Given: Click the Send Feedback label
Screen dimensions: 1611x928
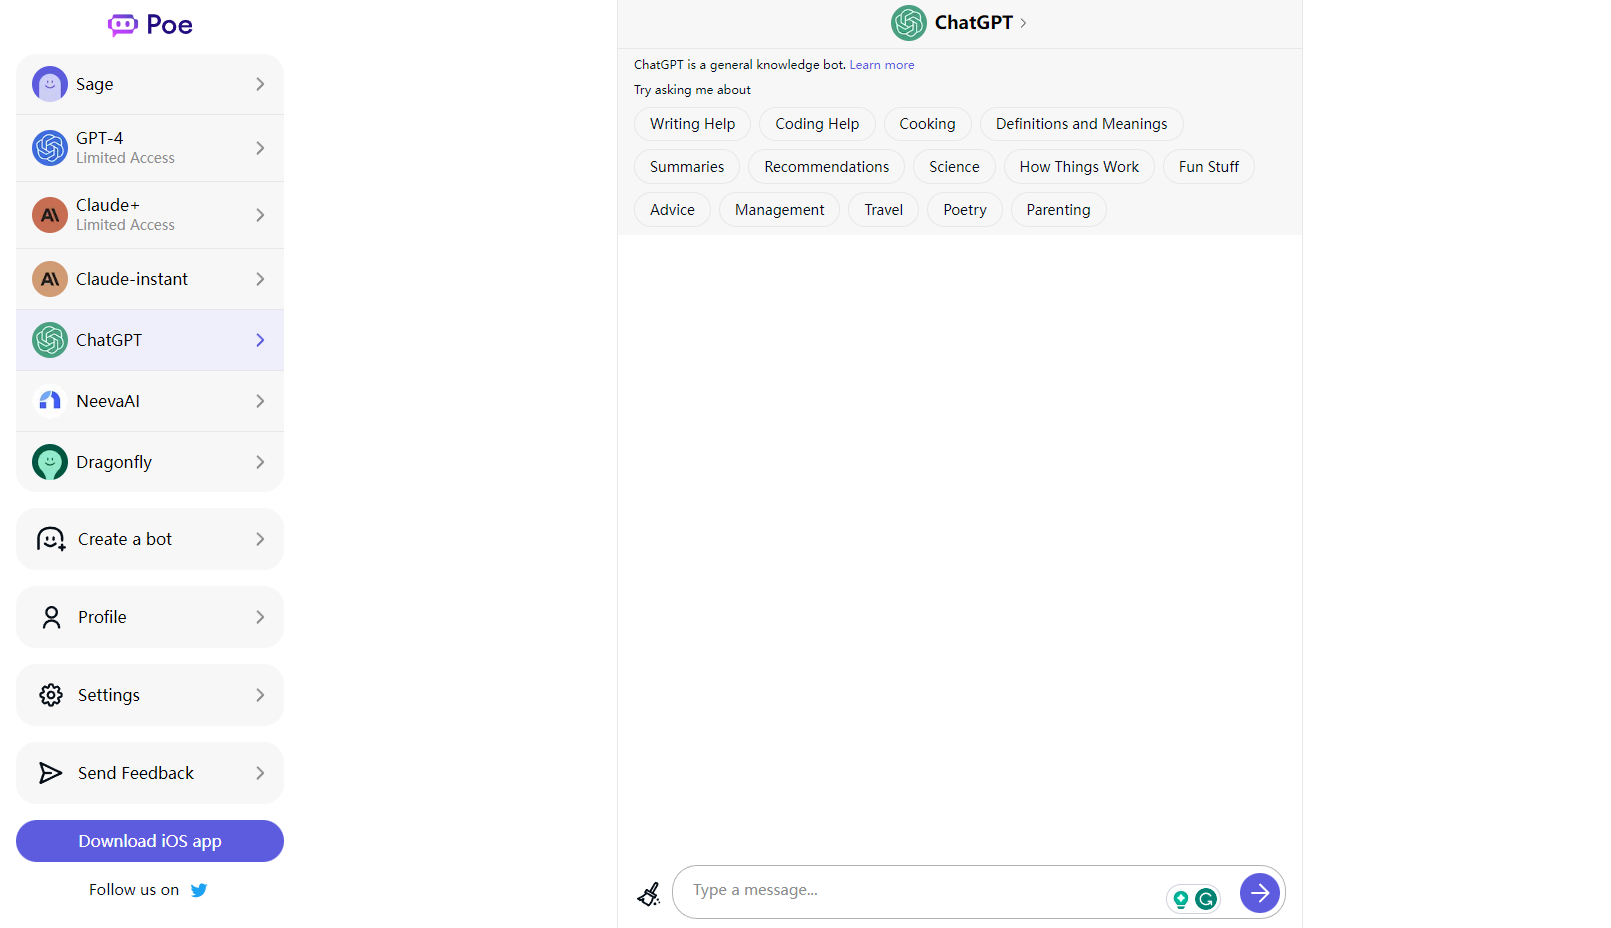Looking at the screenshot, I should [136, 773].
